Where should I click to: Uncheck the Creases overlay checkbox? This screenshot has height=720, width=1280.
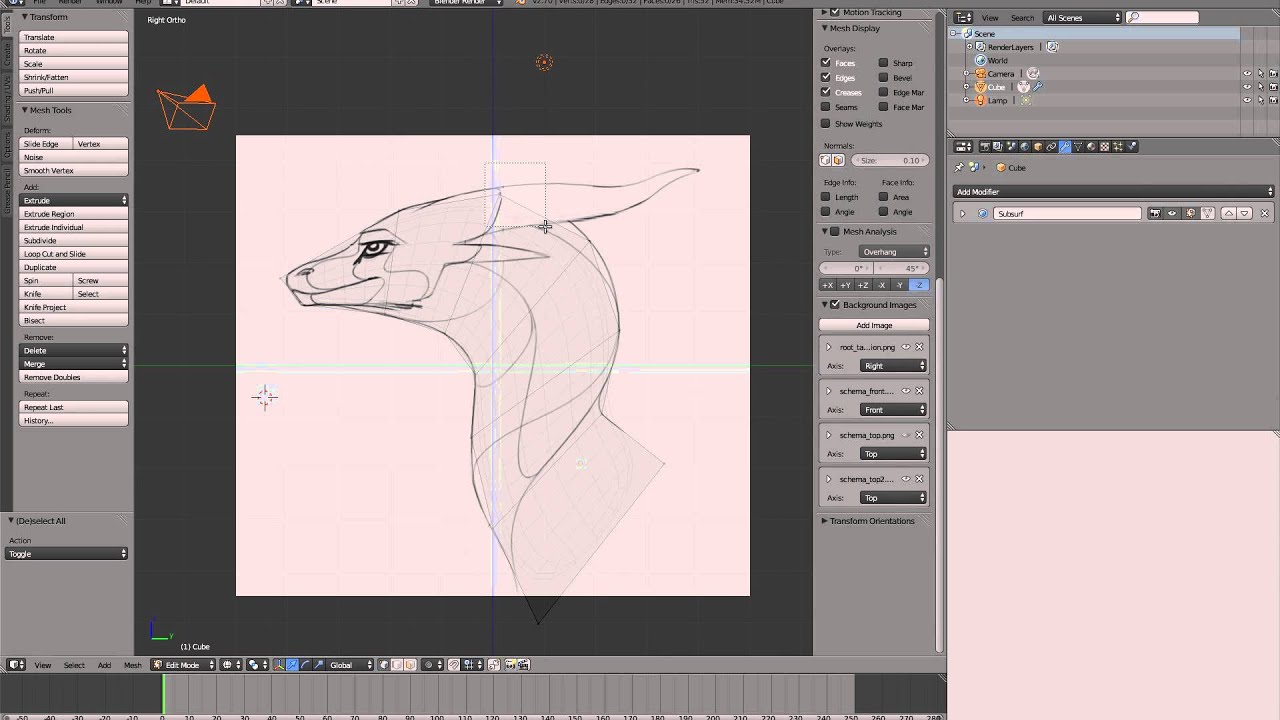point(825,92)
